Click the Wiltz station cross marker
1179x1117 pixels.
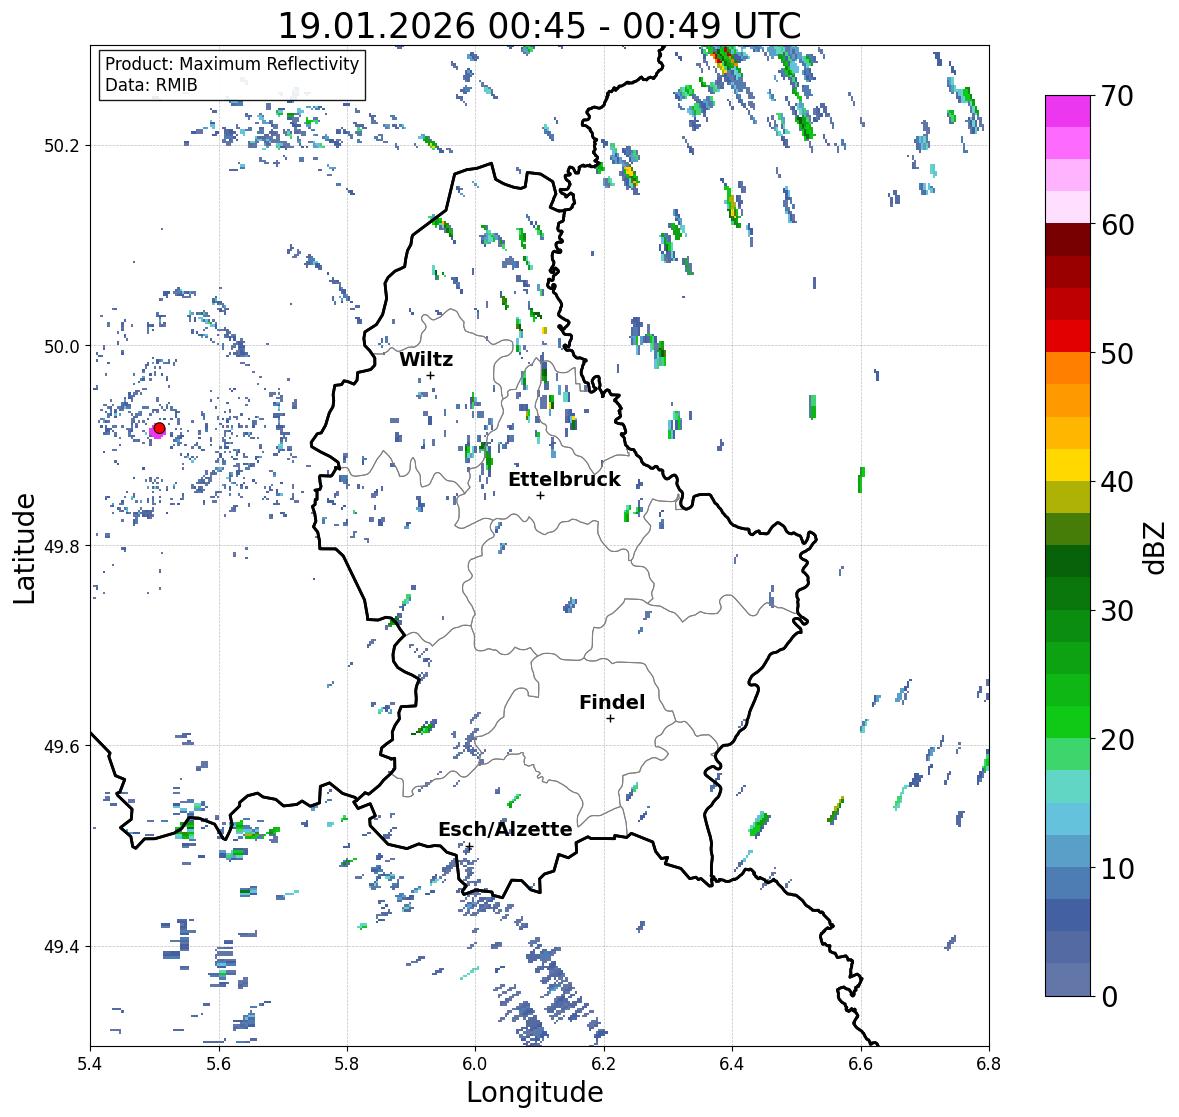(430, 375)
